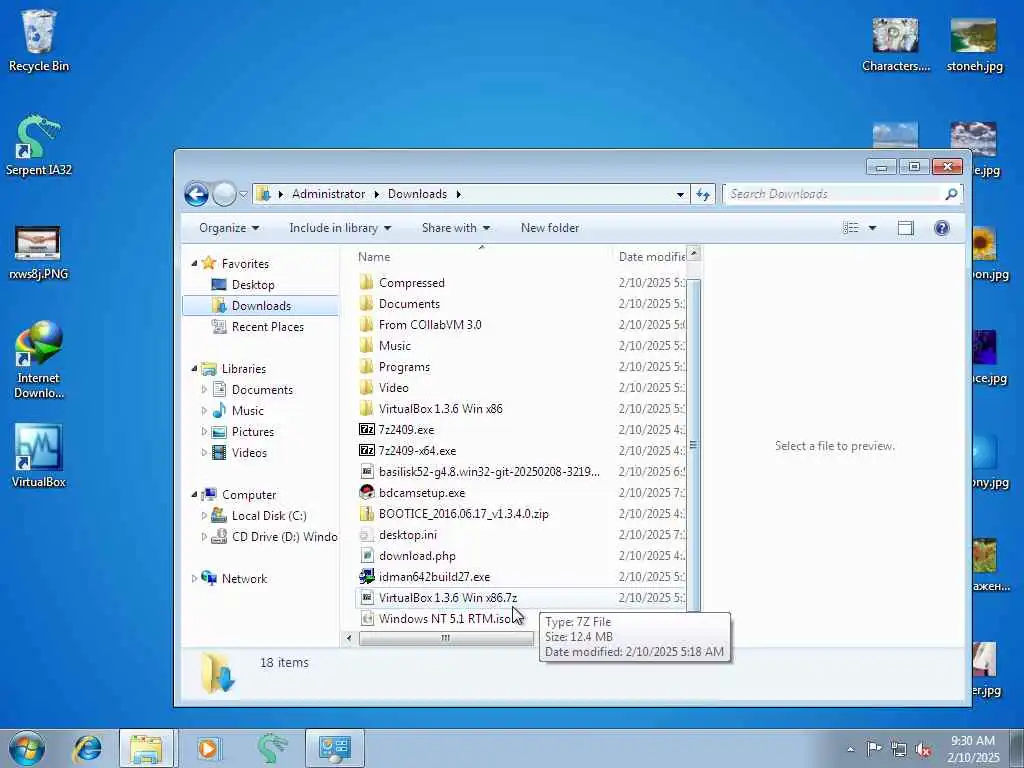Expand the Music library

204,411
